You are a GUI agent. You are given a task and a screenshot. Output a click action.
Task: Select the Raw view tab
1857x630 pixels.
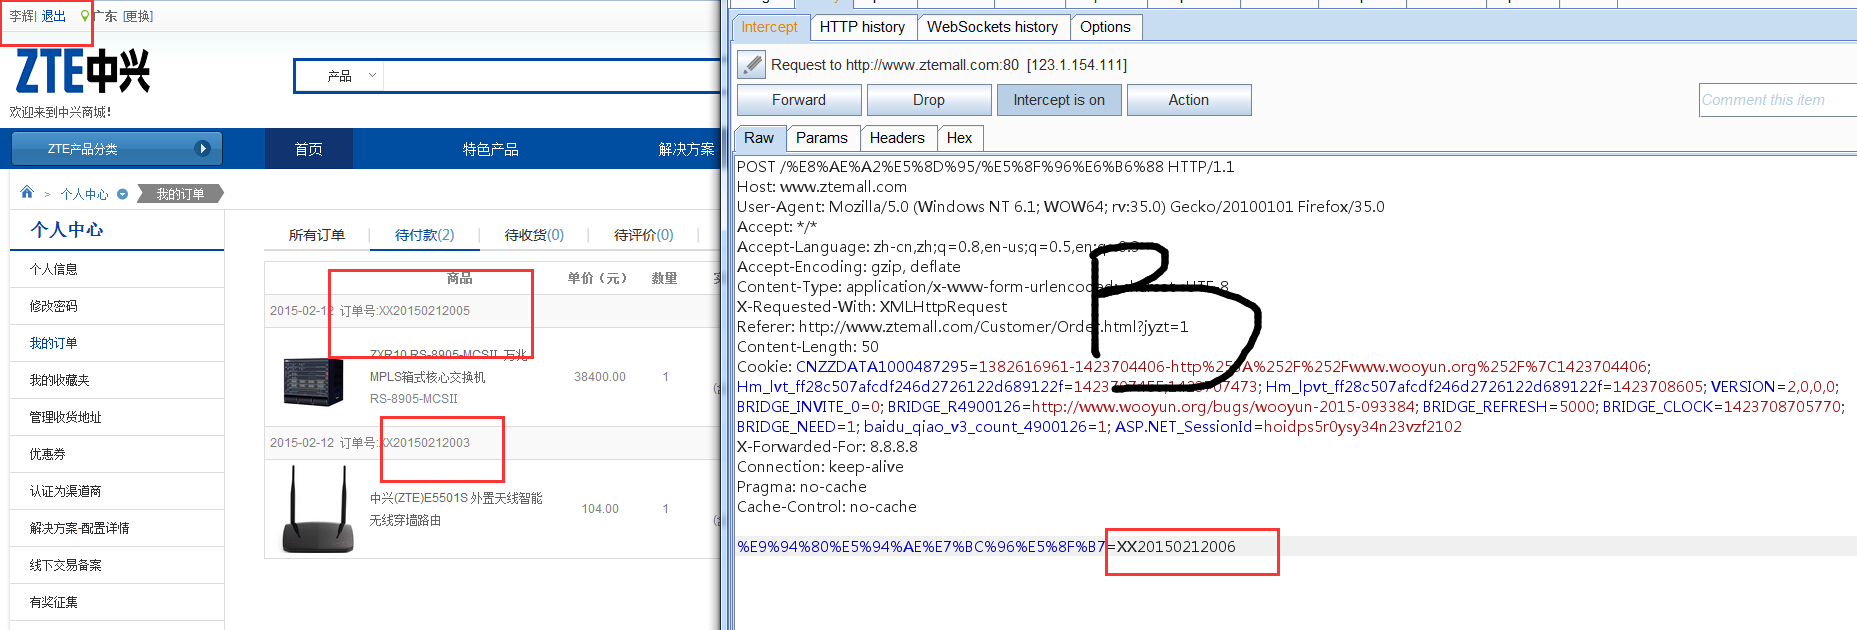759,138
